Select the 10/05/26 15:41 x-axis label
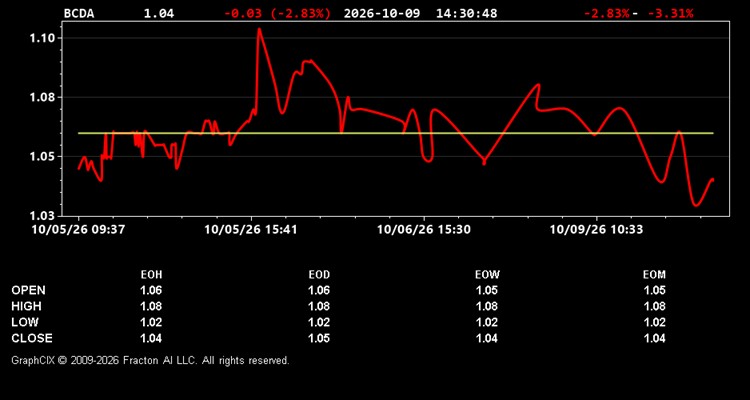The image size is (750, 400). click(x=251, y=230)
